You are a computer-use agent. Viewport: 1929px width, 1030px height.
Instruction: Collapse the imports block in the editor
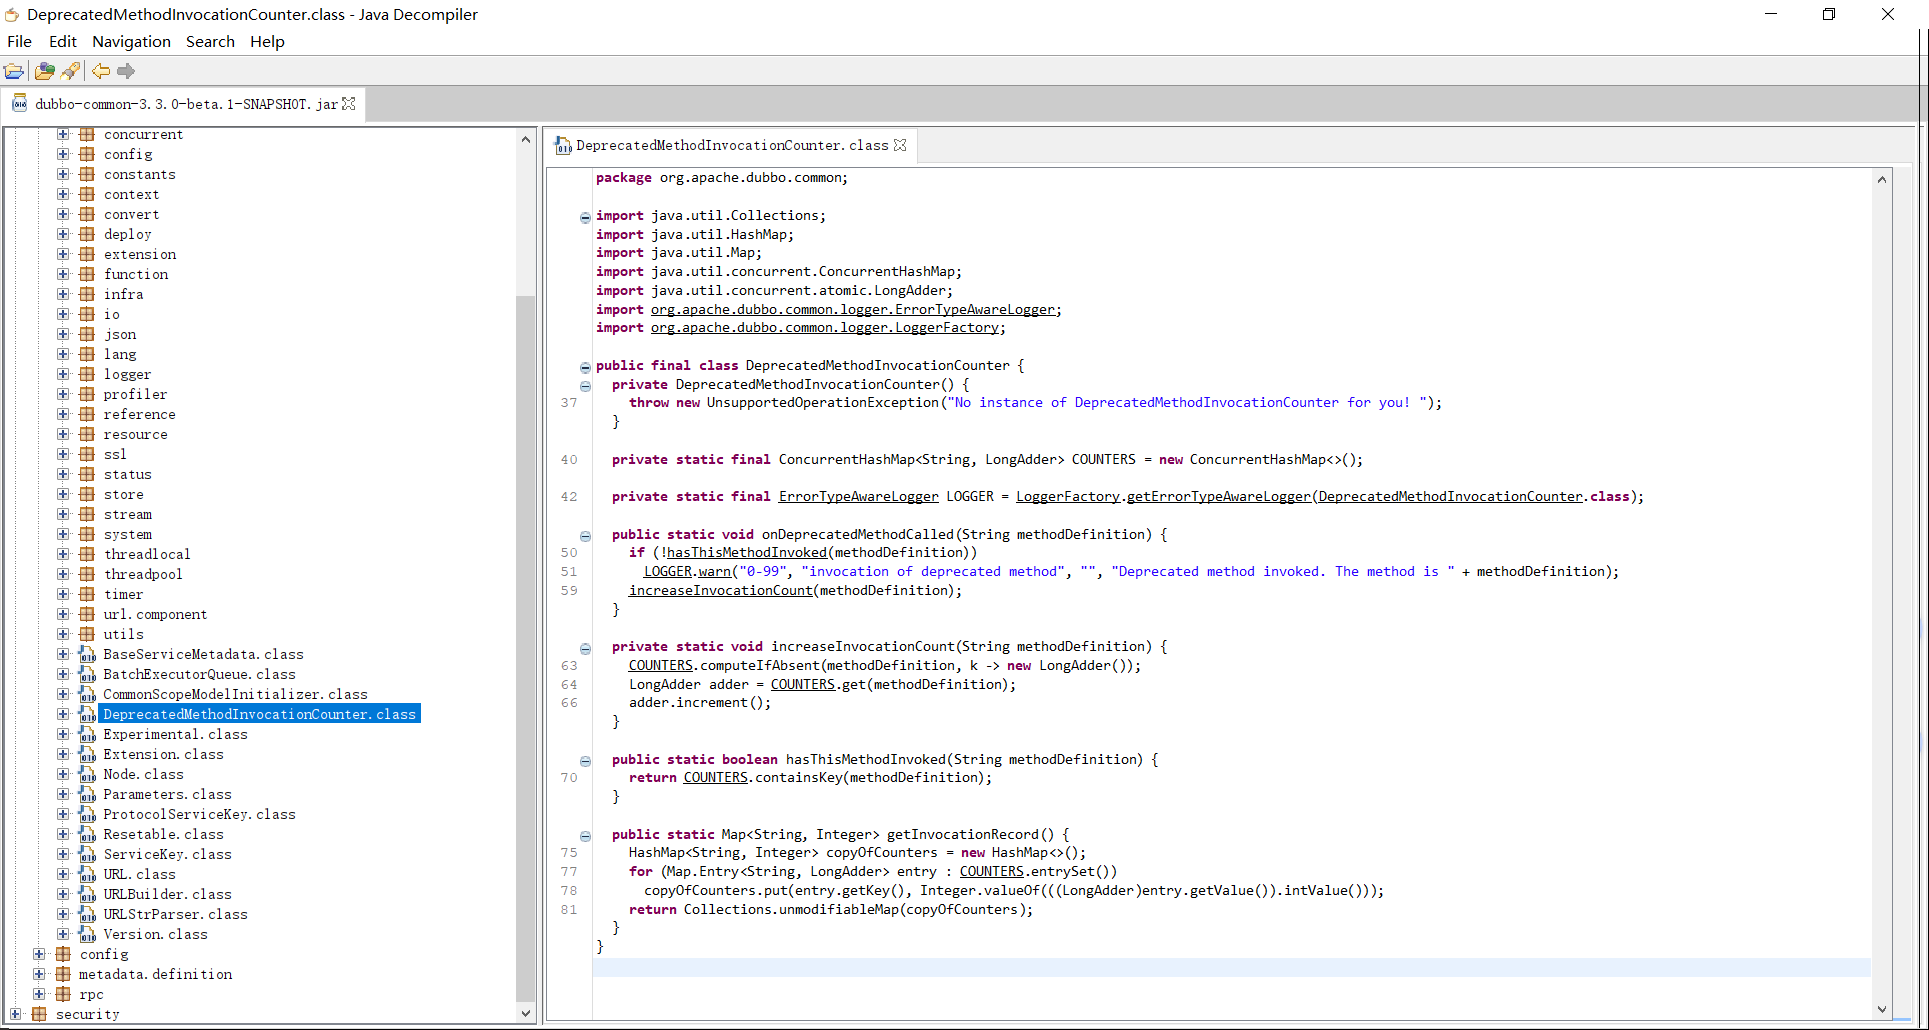pyautogui.click(x=585, y=217)
